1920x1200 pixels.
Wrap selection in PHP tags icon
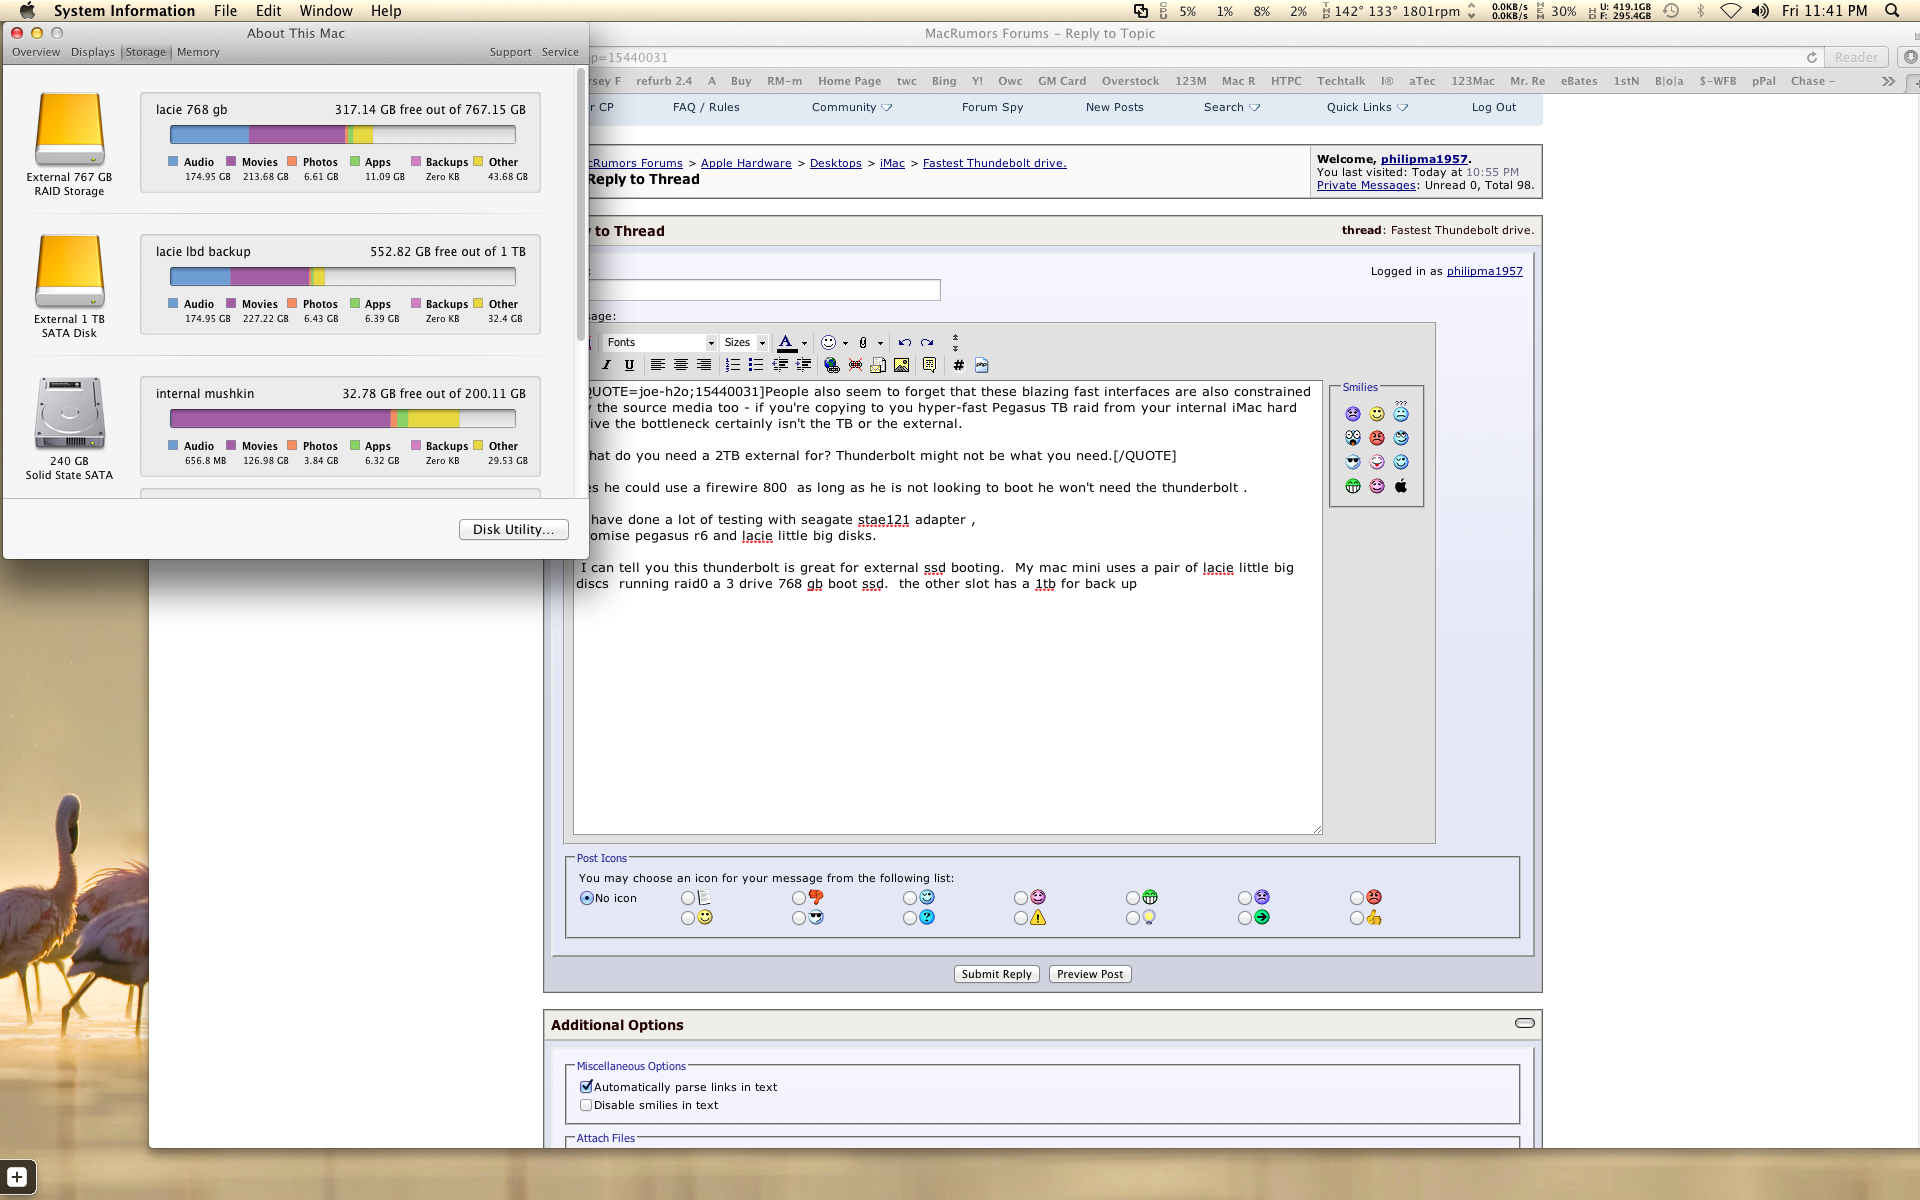point(981,365)
